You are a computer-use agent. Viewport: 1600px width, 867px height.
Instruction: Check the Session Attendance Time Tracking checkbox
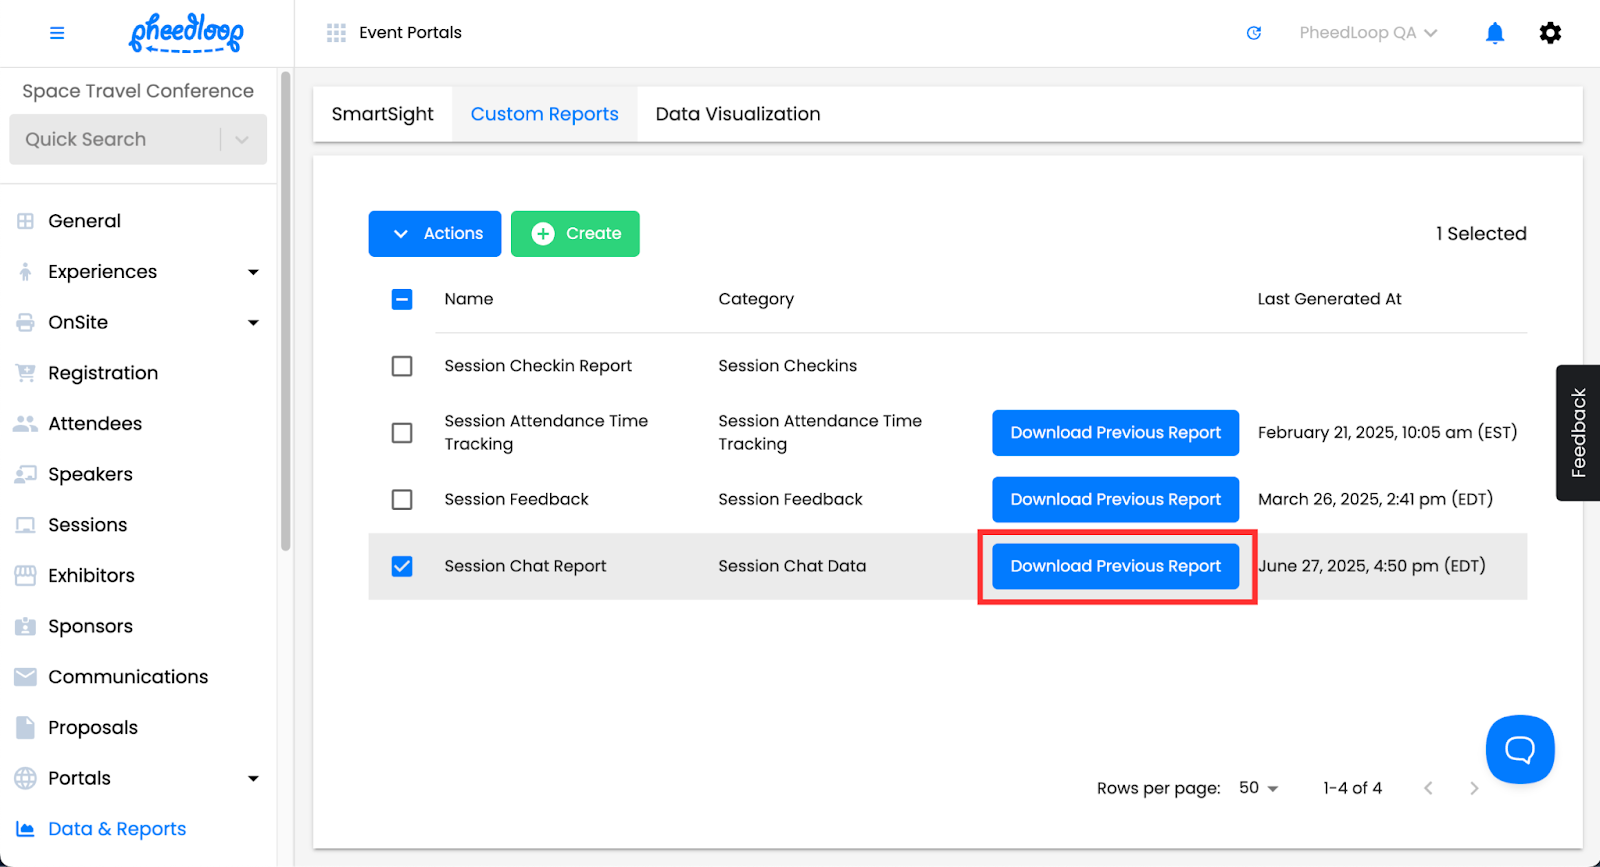click(x=402, y=433)
